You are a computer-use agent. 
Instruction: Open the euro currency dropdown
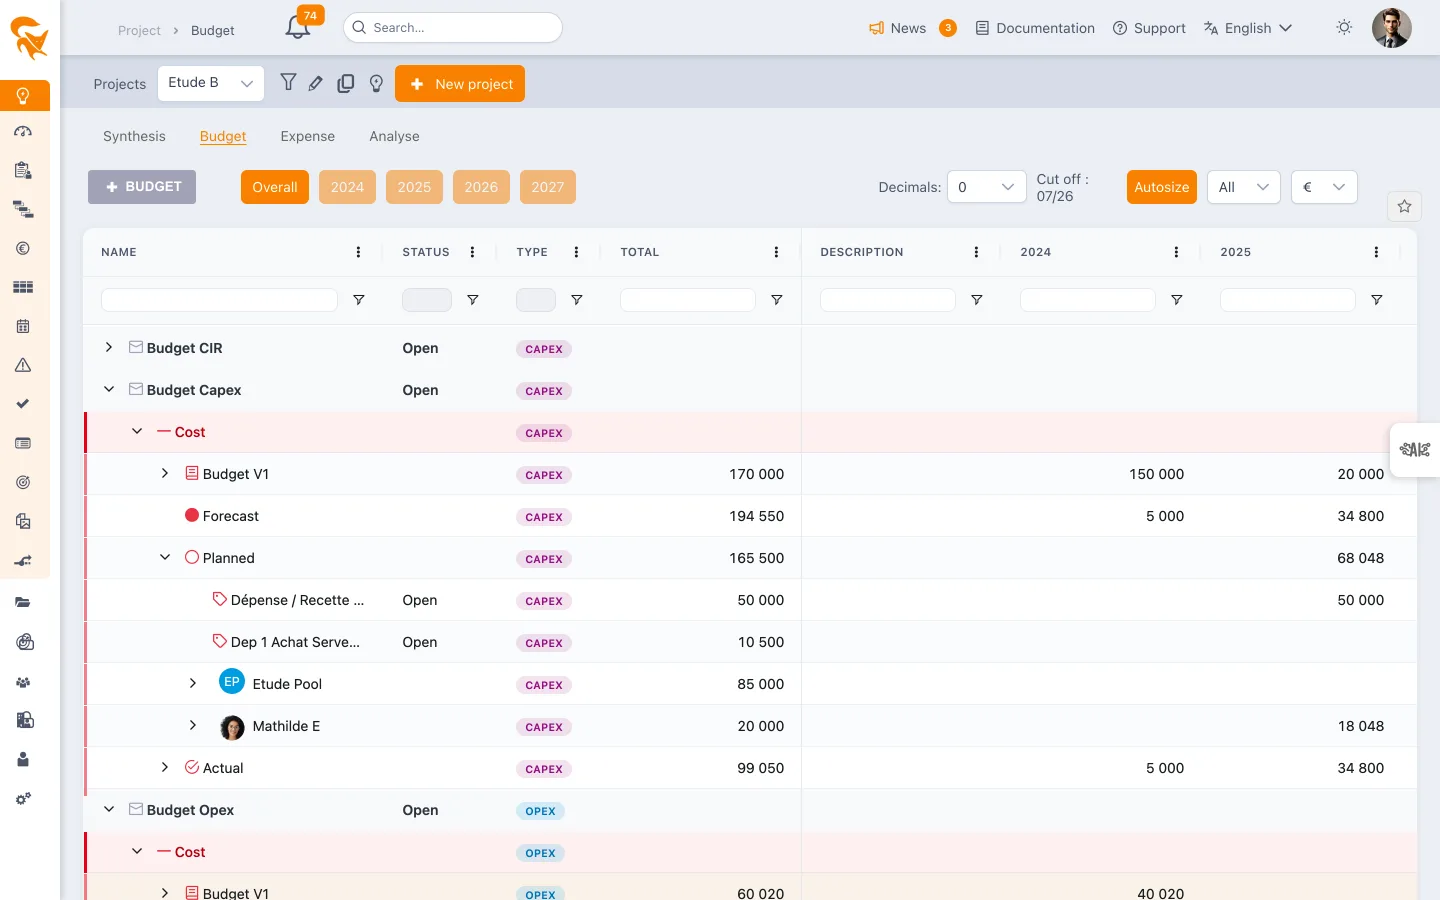1324,187
